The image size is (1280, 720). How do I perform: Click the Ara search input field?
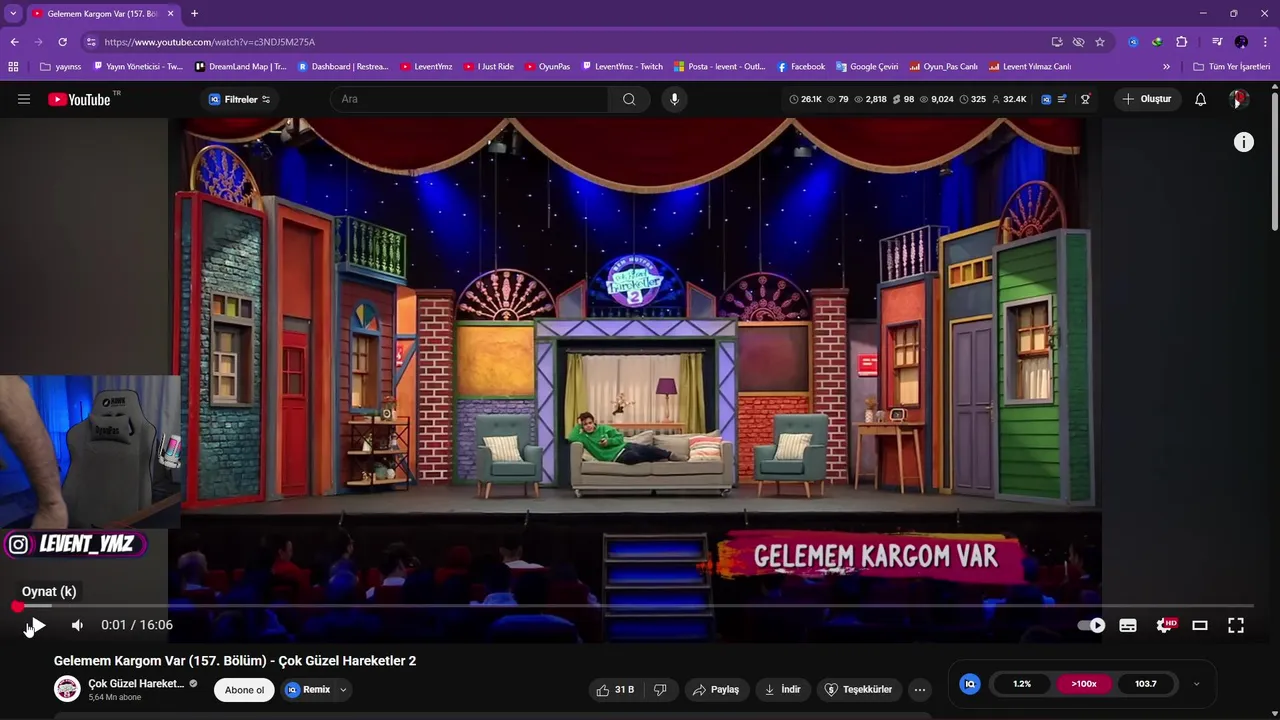[470, 99]
